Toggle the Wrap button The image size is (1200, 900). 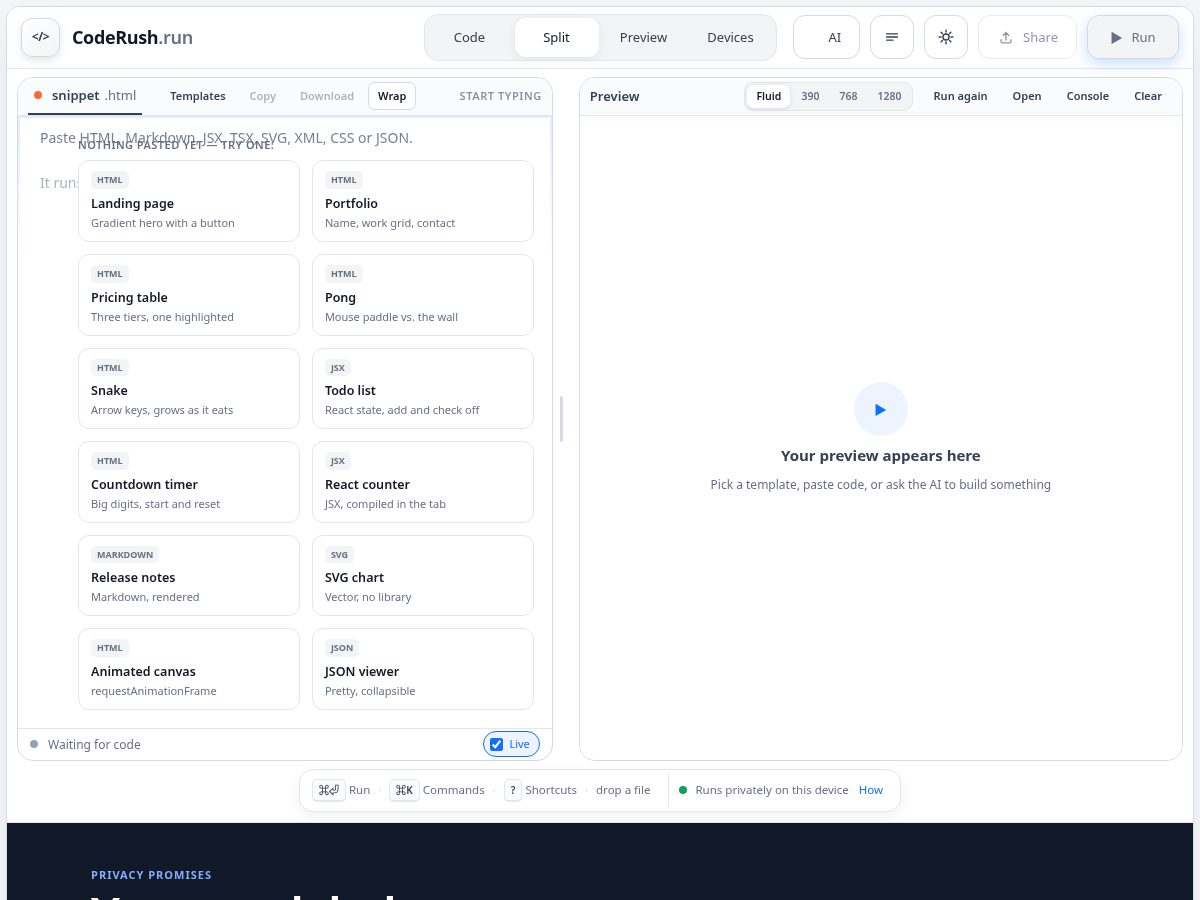[x=392, y=96]
